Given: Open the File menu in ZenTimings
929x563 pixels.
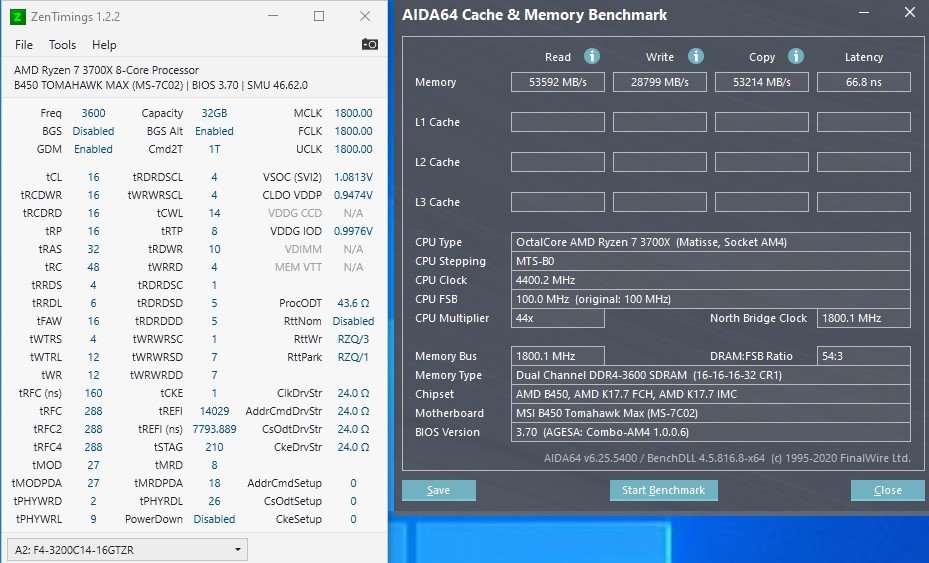Looking at the screenshot, I should click(x=24, y=45).
